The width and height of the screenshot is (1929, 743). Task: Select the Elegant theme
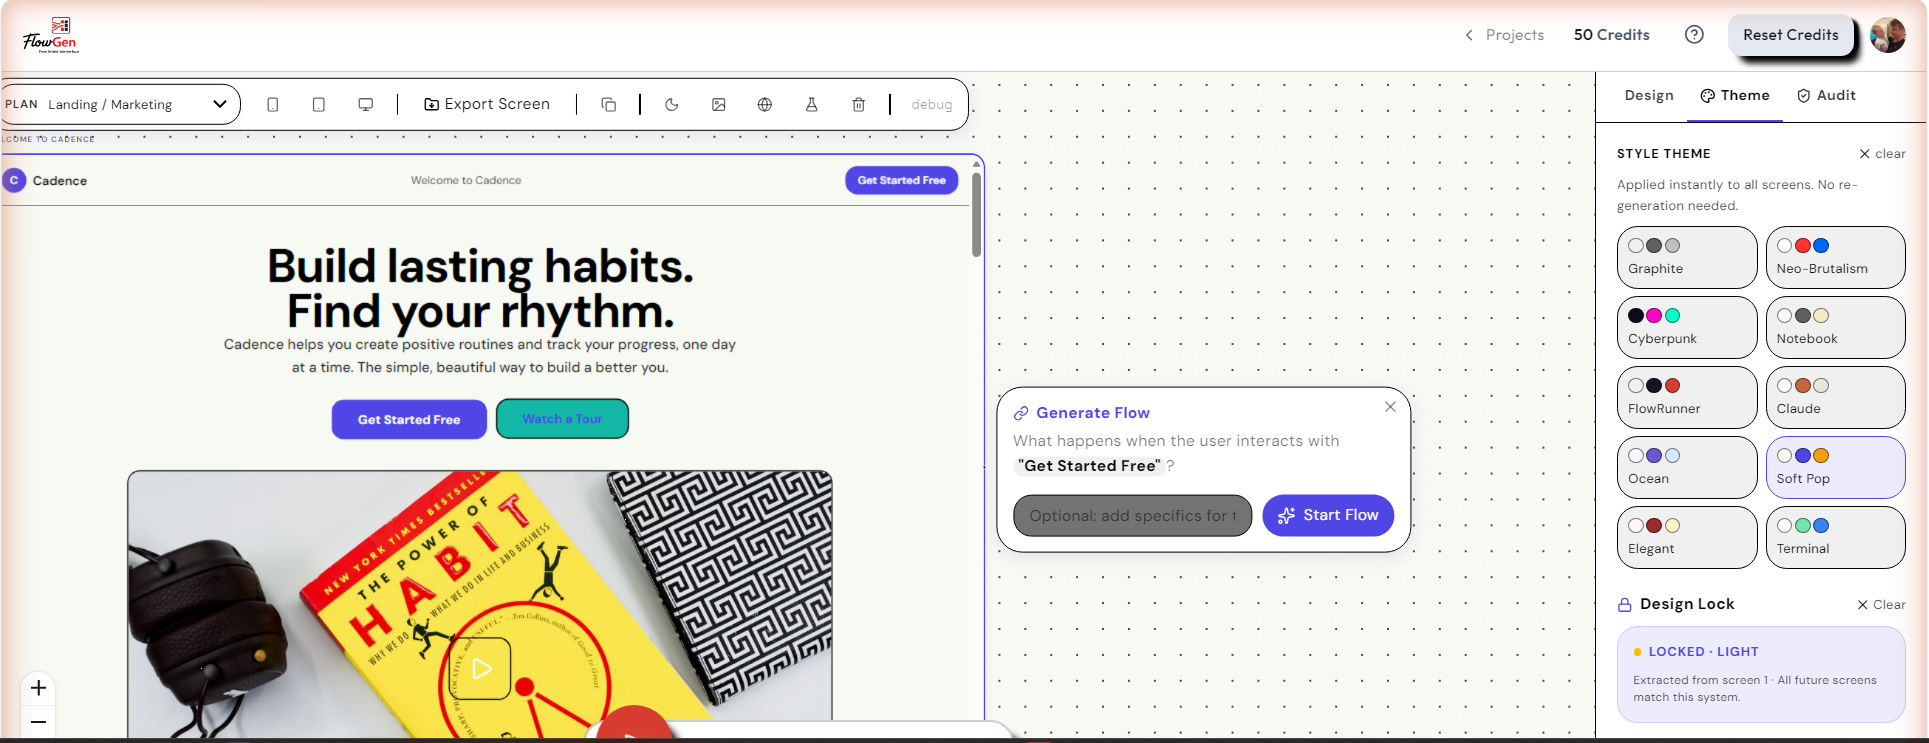coord(1687,537)
